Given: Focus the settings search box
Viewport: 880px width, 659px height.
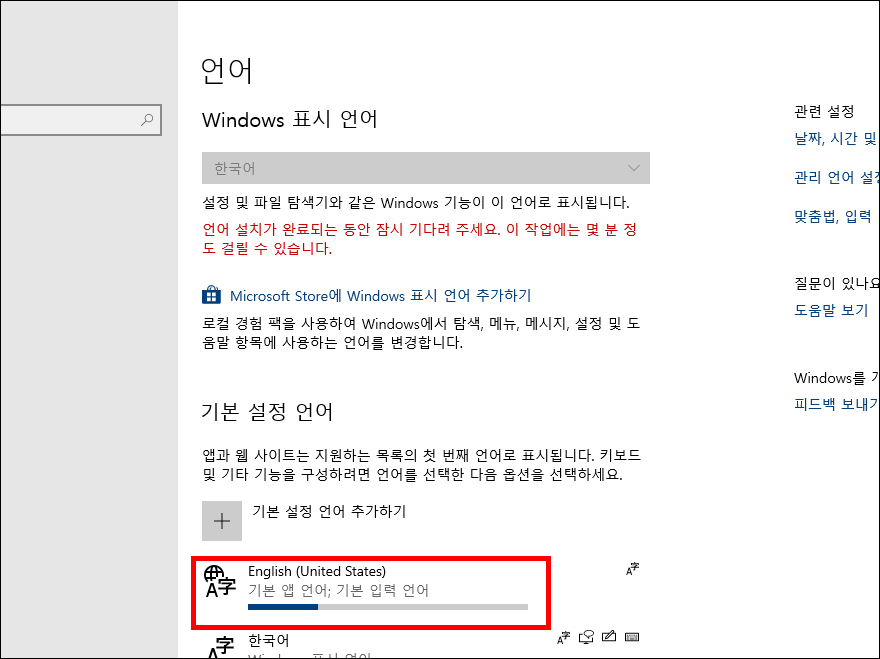Looking at the screenshot, I should tap(81, 120).
